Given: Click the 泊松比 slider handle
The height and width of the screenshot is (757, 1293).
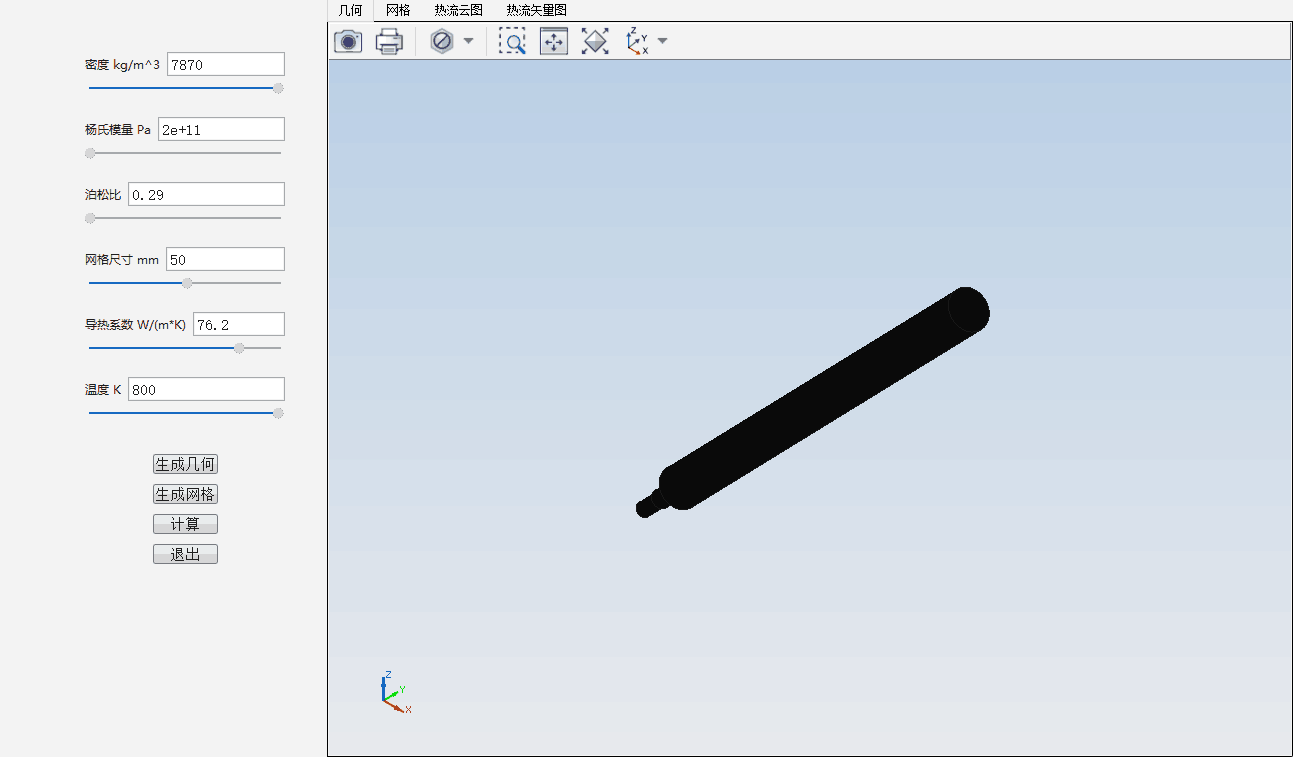Looking at the screenshot, I should (x=90, y=218).
